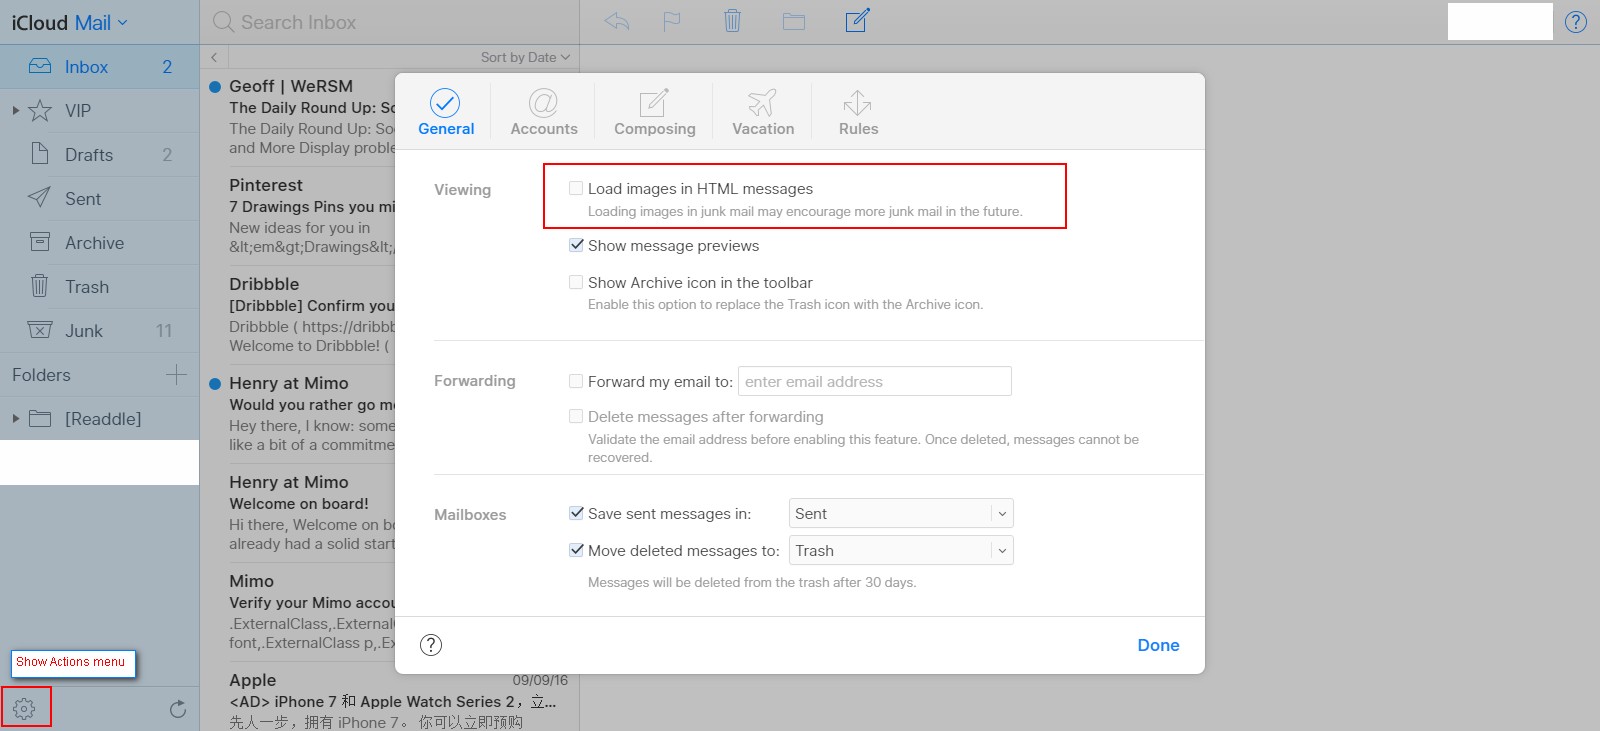1600x731 pixels.
Task: Open the Sent mailbox dropdown
Action: click(x=901, y=513)
